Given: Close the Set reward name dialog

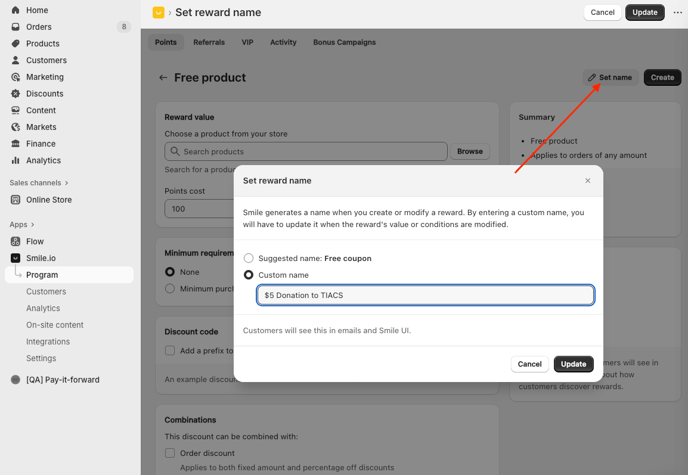Looking at the screenshot, I should [587, 181].
